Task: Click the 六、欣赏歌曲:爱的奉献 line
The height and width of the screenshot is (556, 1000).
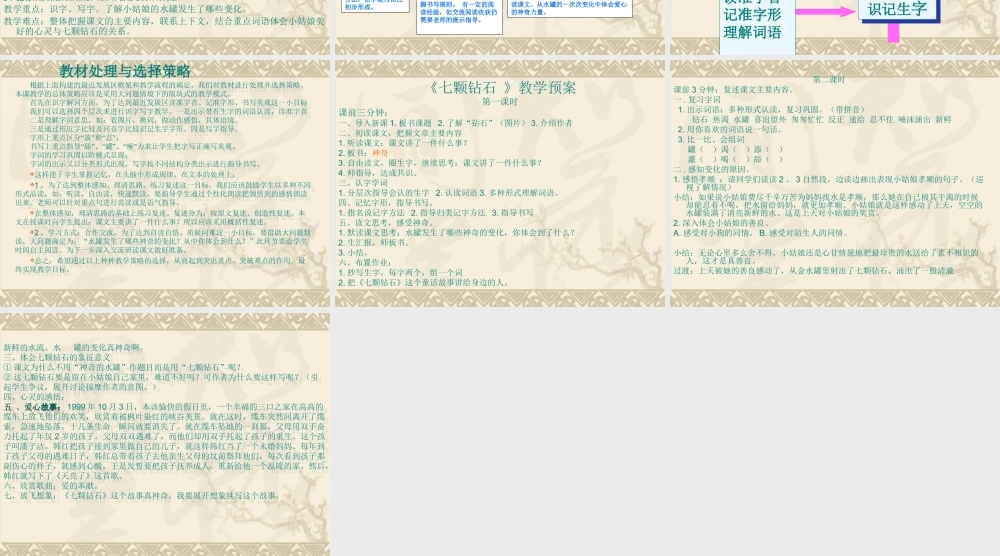Action: (50, 486)
